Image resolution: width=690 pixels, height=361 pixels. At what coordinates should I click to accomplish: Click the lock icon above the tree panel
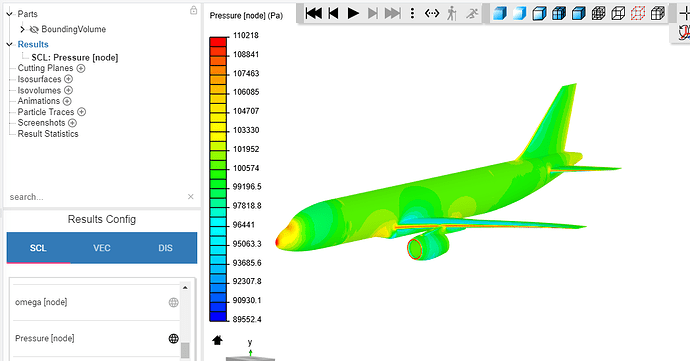(194, 10)
